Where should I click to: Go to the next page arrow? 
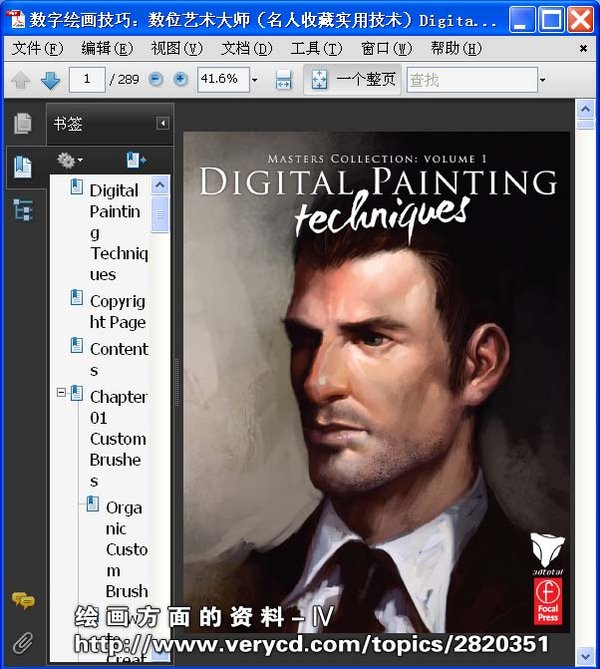click(50, 80)
